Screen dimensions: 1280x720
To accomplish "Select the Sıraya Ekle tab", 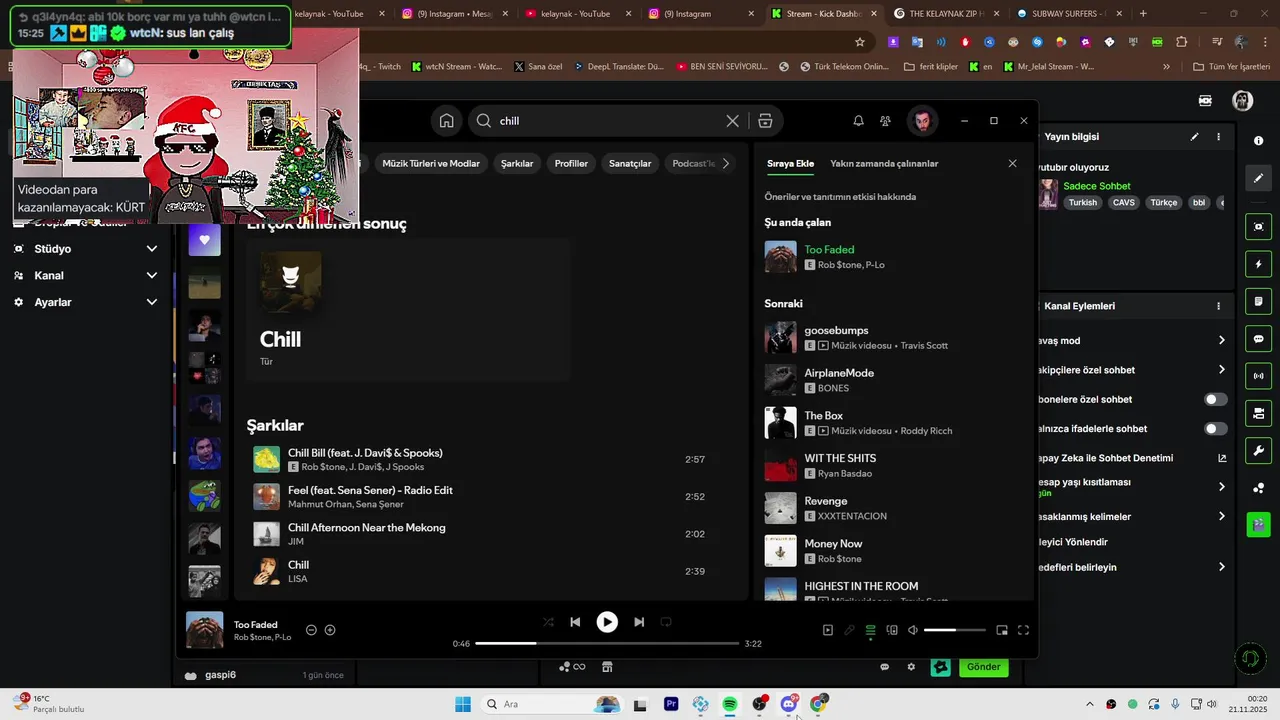I will 790,163.
